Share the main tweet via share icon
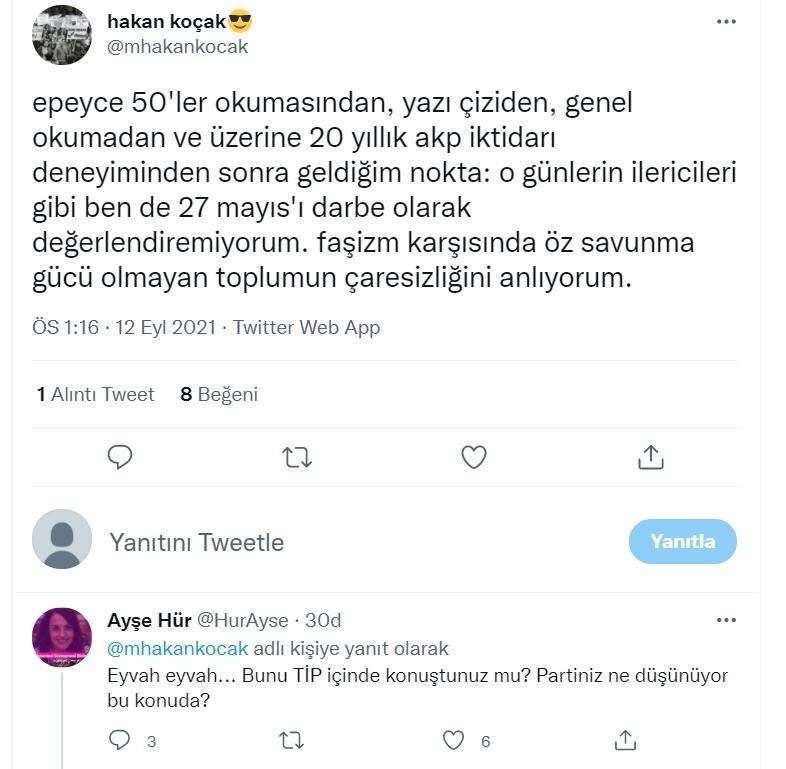786x769 pixels. pos(650,457)
